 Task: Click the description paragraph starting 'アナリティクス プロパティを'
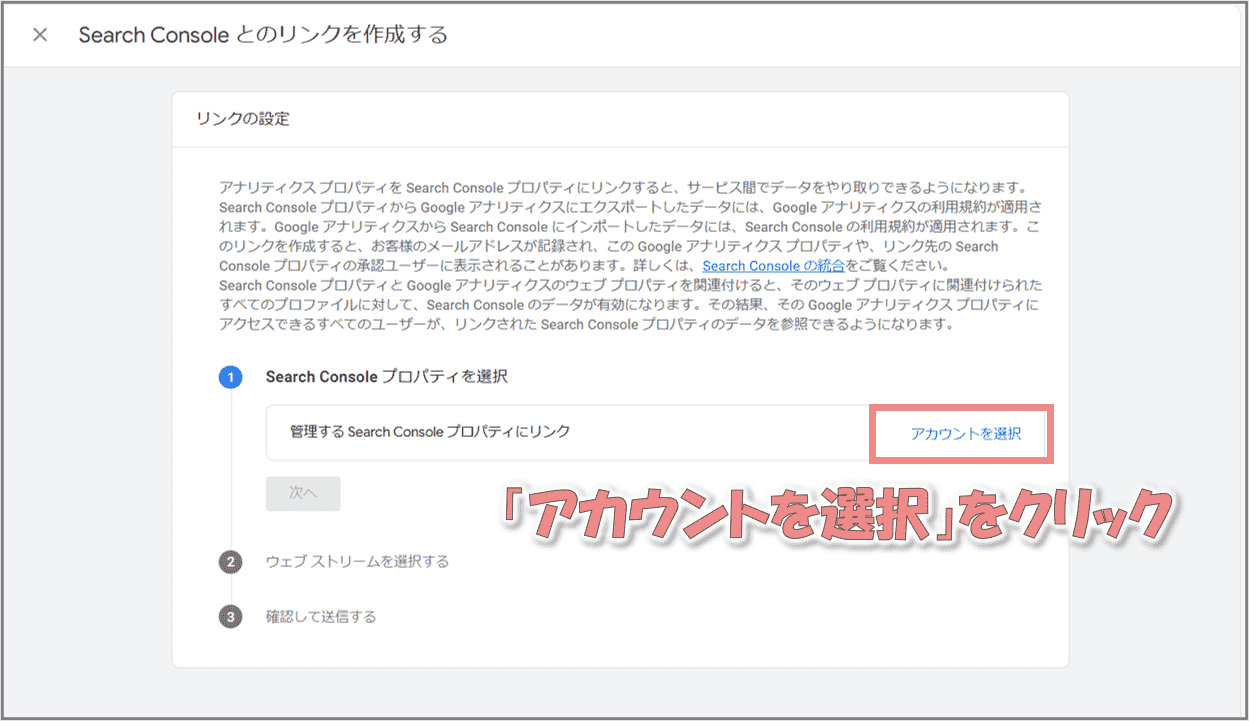622,188
